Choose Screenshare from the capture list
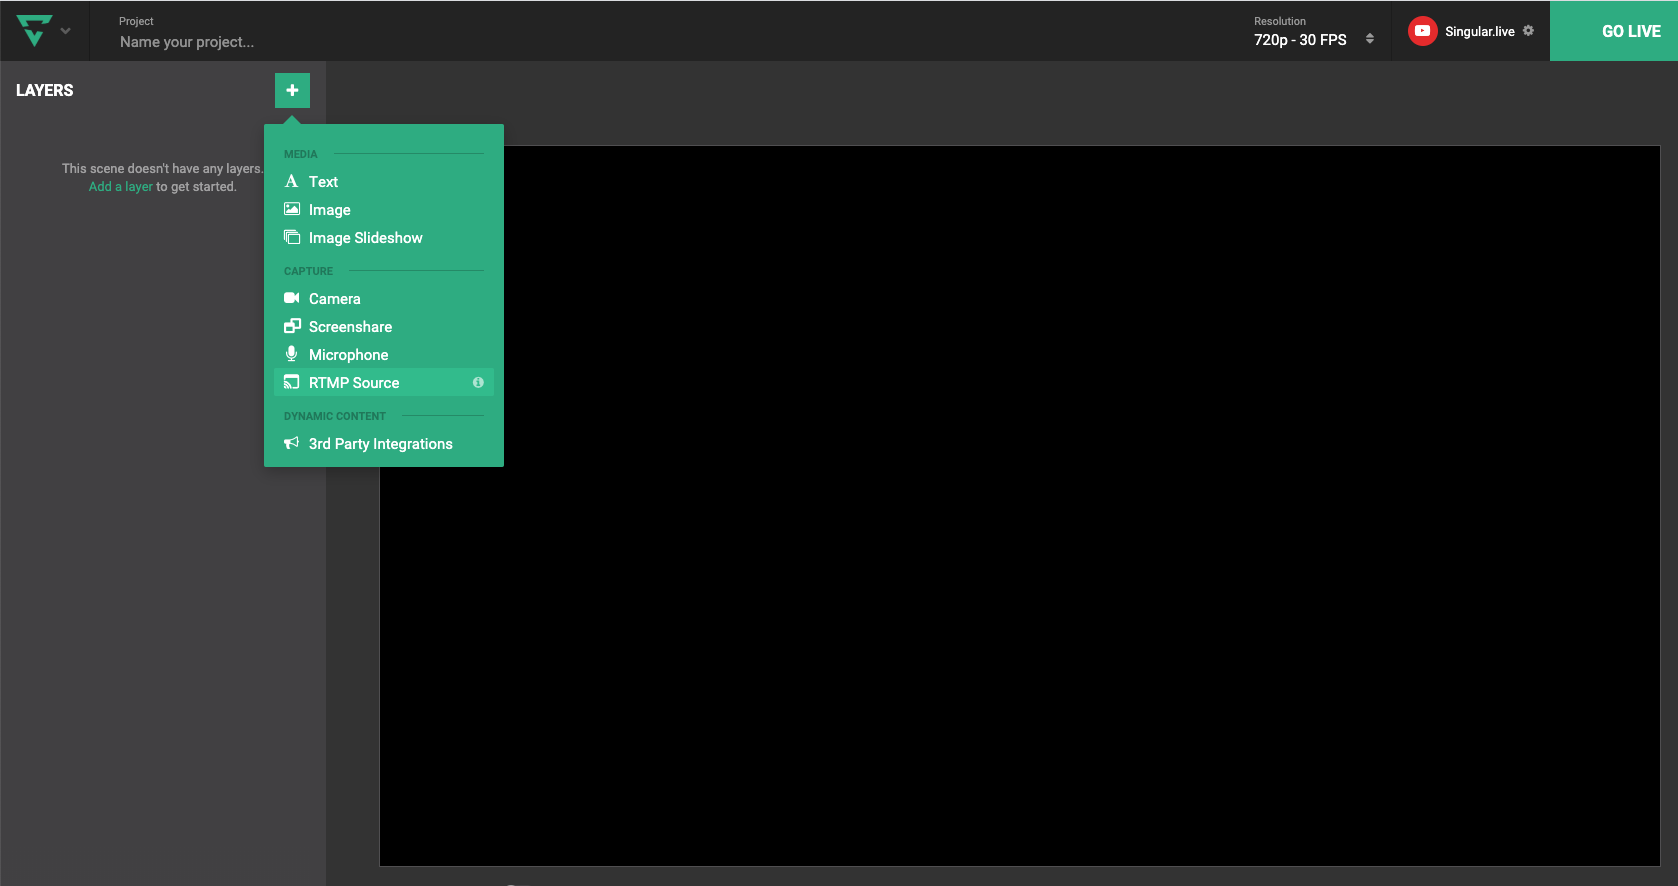 coord(384,327)
